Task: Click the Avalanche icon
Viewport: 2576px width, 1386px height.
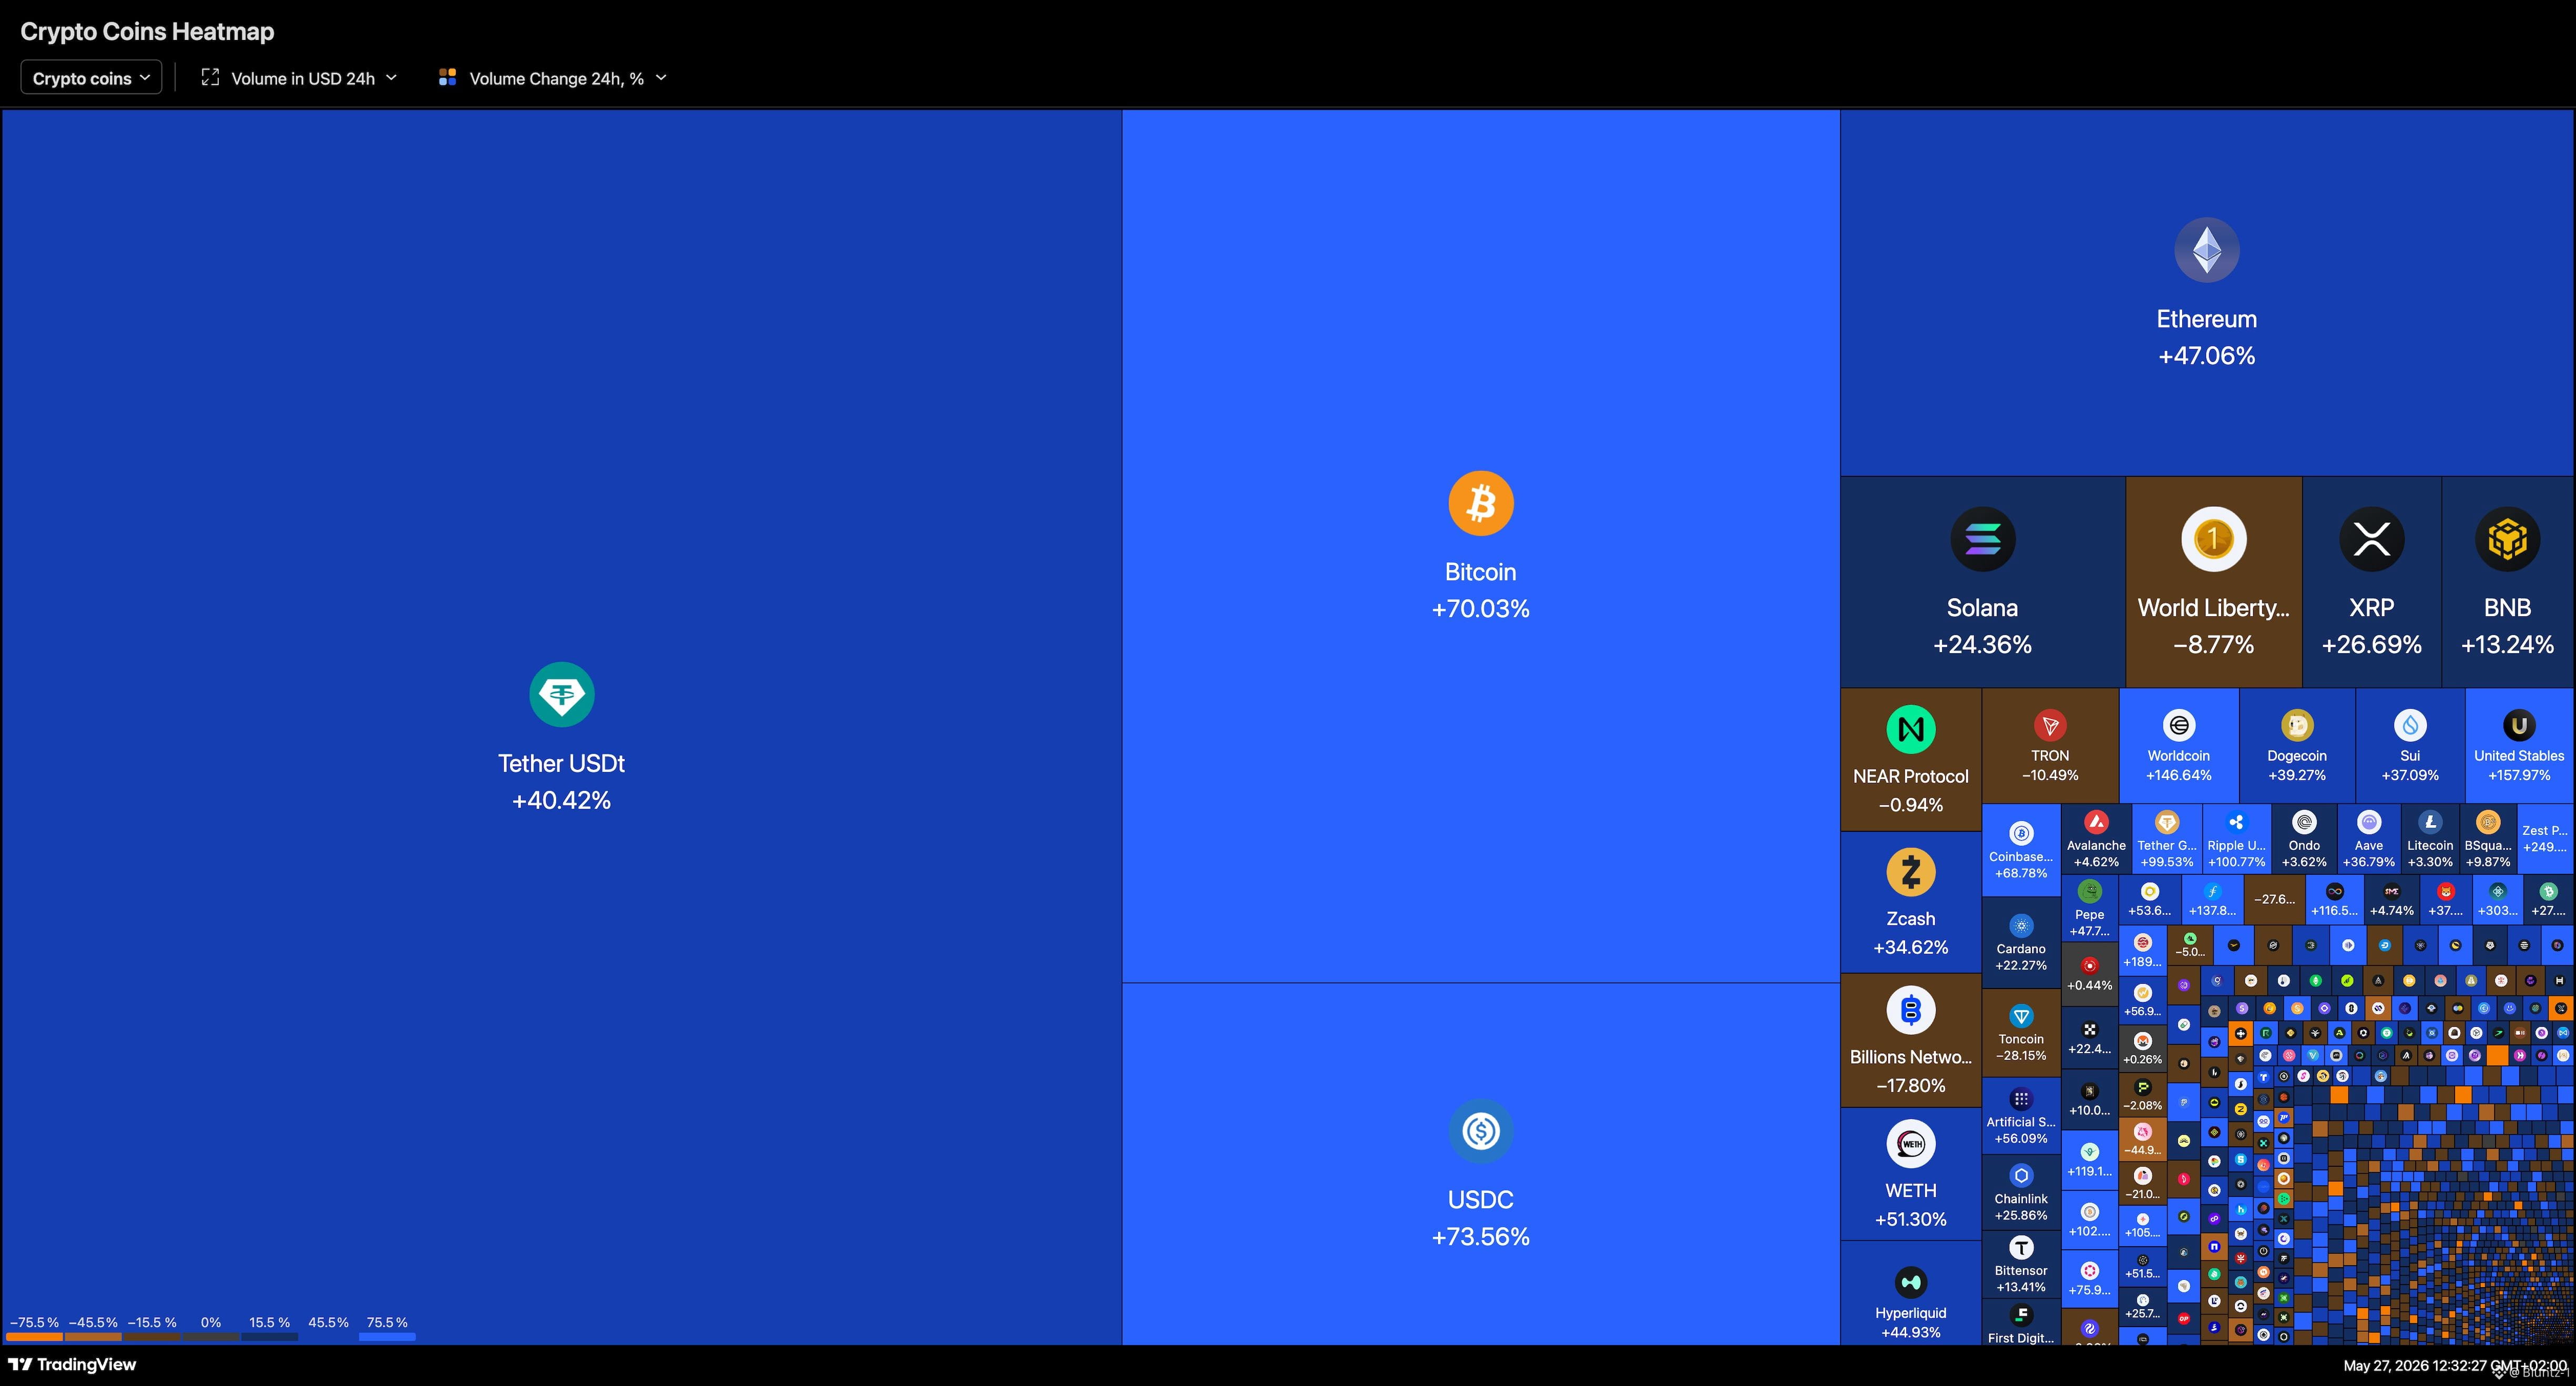Action: pos(2096,822)
